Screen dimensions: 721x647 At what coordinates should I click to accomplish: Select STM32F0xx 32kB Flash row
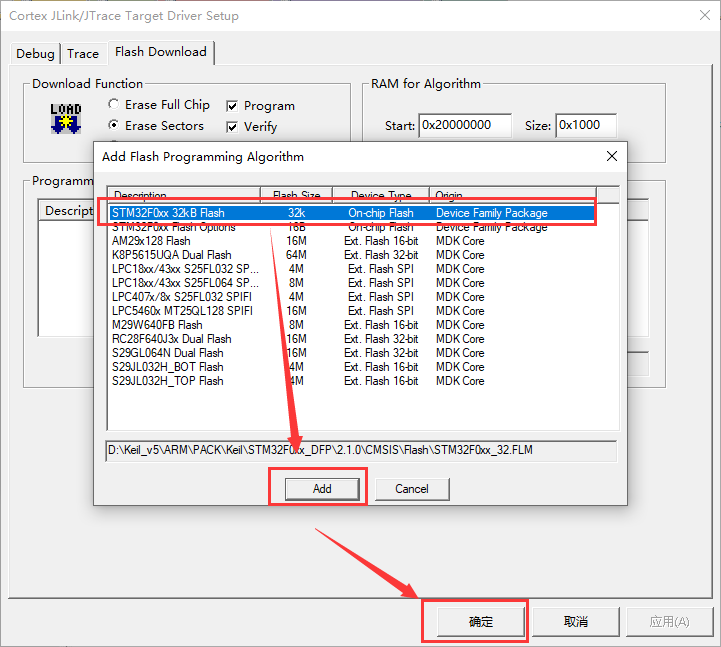[x=352, y=213]
